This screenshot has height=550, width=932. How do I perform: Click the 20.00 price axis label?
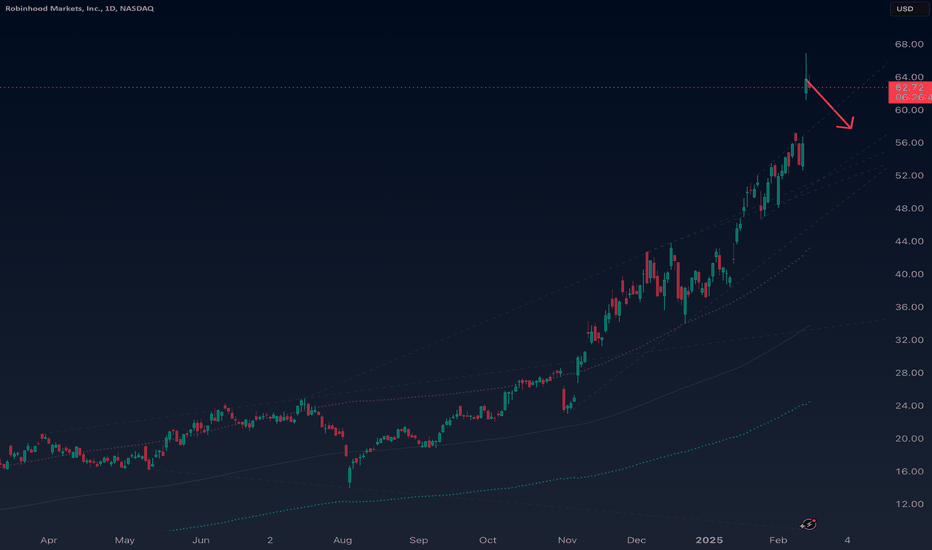click(x=909, y=438)
